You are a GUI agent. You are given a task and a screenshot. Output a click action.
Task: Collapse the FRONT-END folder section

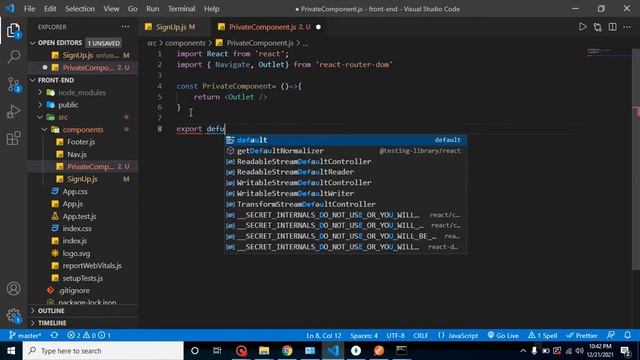pyautogui.click(x=33, y=80)
